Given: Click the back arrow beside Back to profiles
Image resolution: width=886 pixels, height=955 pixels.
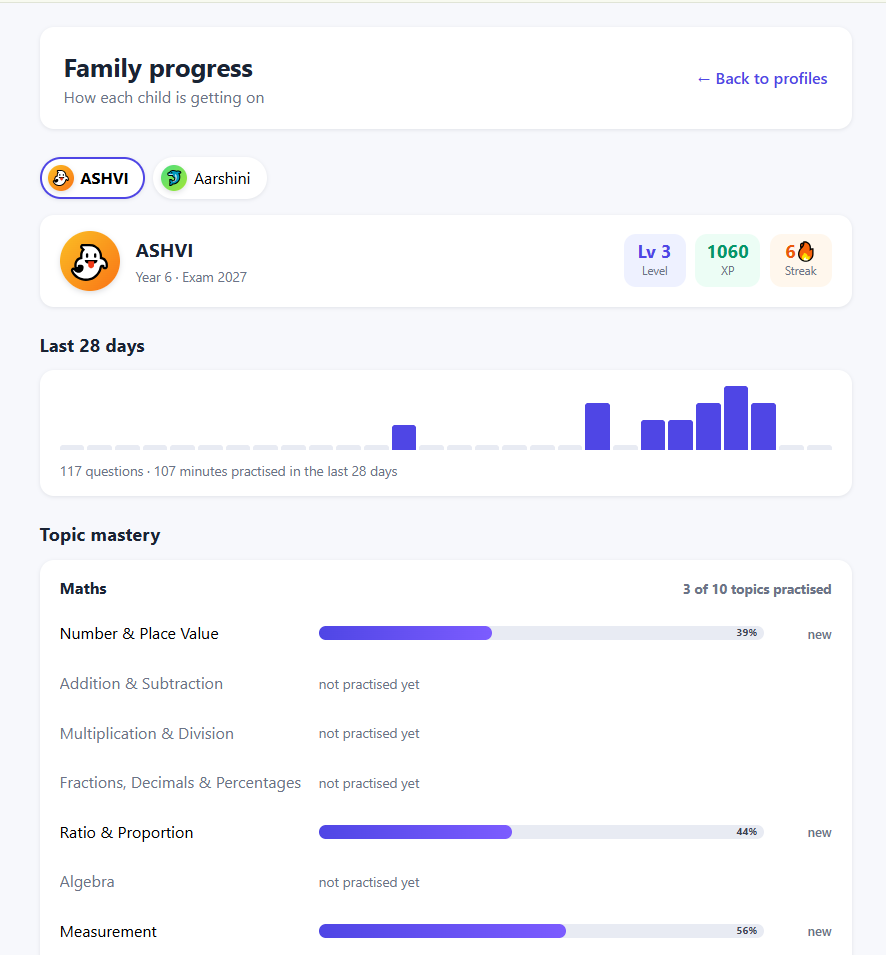Looking at the screenshot, I should pyautogui.click(x=703, y=79).
